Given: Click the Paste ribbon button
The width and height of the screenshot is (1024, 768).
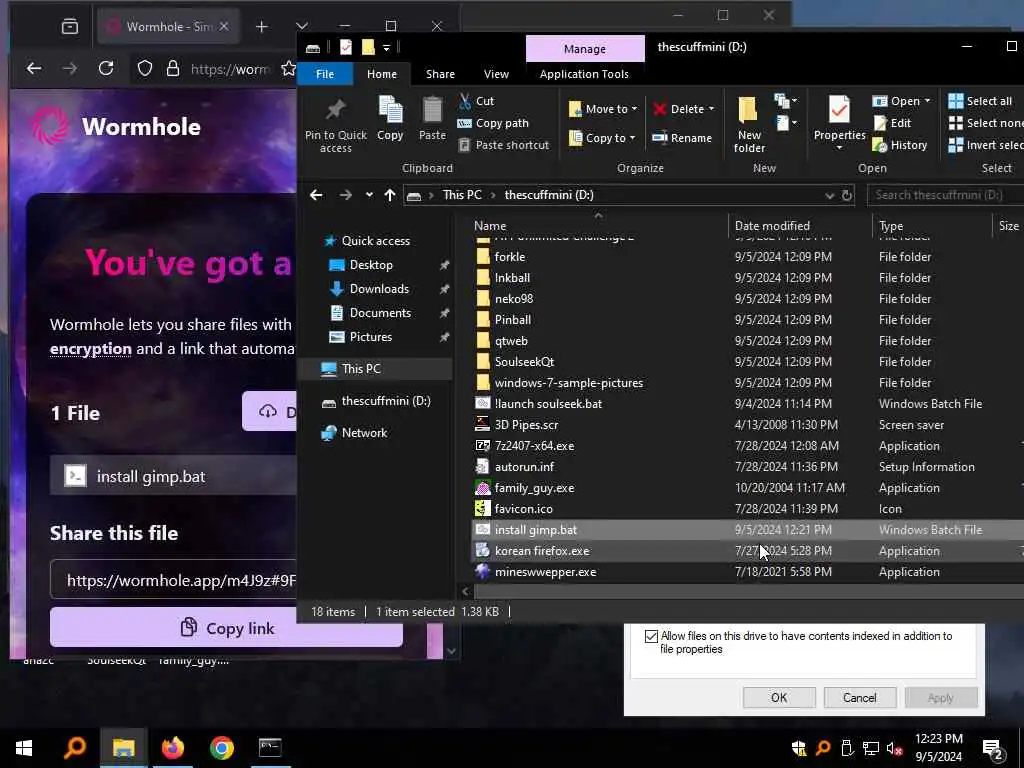Looking at the screenshot, I should coord(432,118).
